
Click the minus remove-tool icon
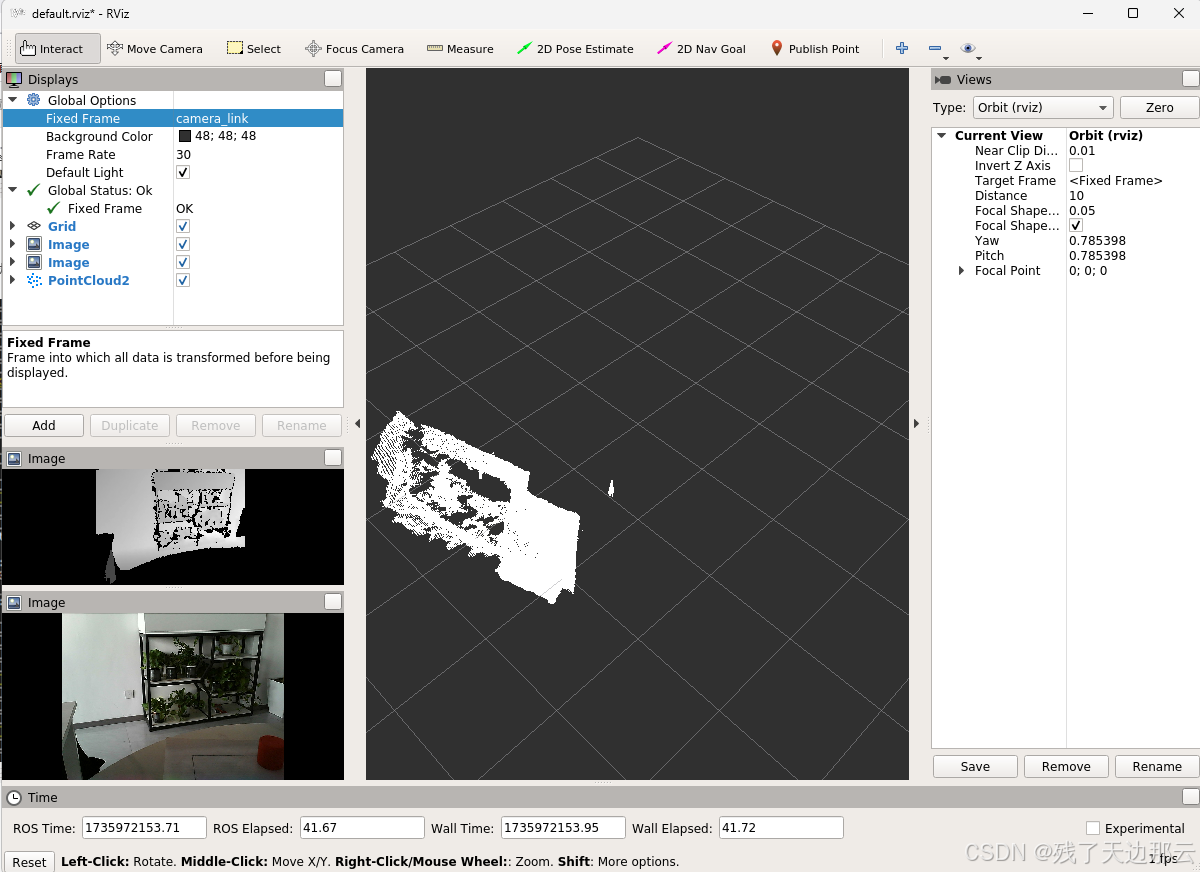click(935, 48)
